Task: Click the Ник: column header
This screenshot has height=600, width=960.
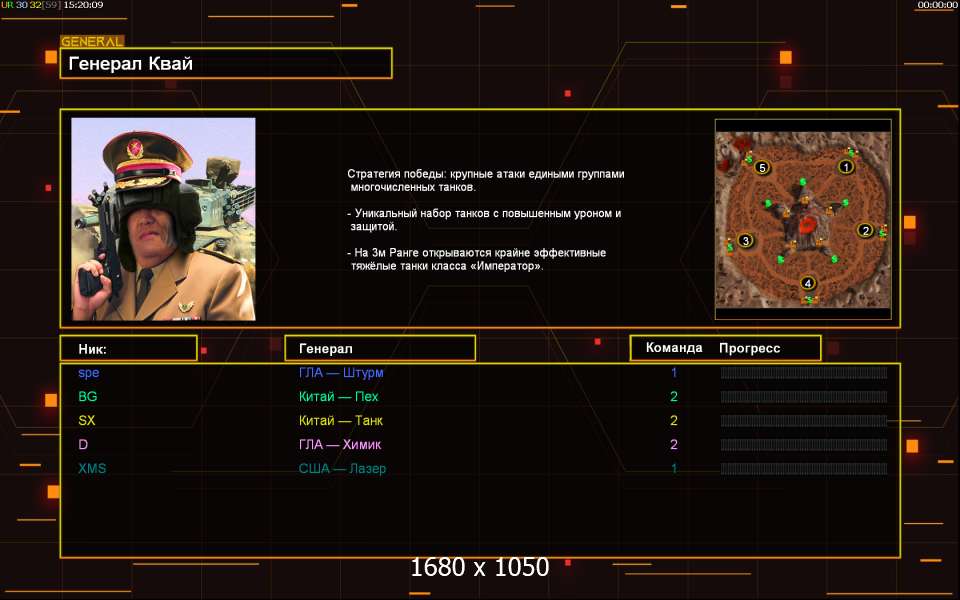Action: point(129,348)
